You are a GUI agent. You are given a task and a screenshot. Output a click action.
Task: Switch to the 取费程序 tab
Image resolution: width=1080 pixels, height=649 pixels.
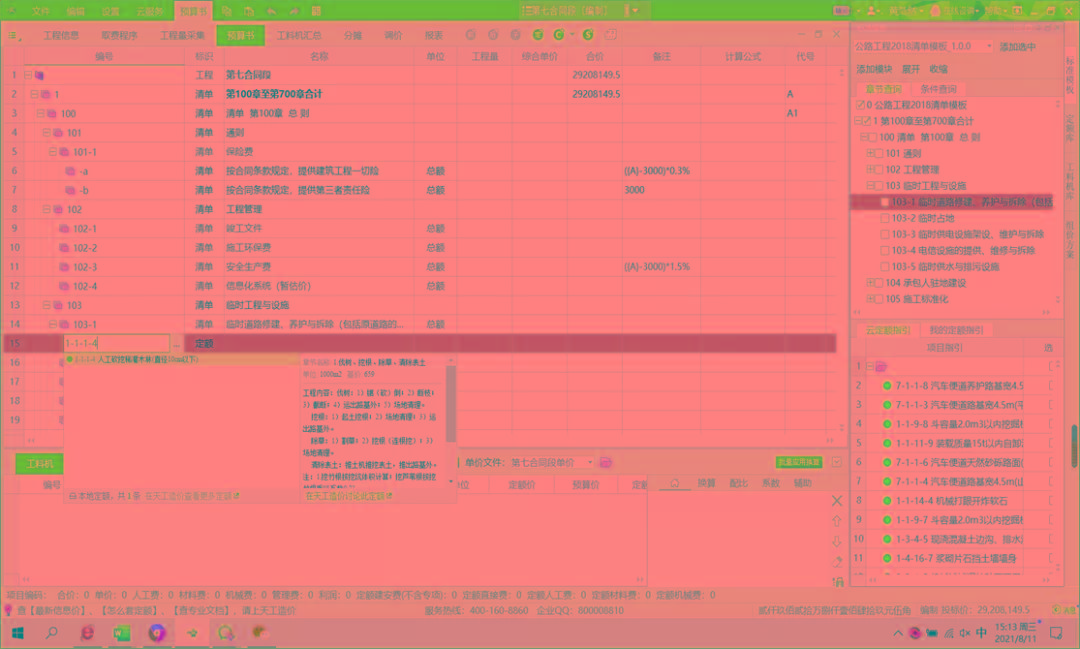click(119, 35)
